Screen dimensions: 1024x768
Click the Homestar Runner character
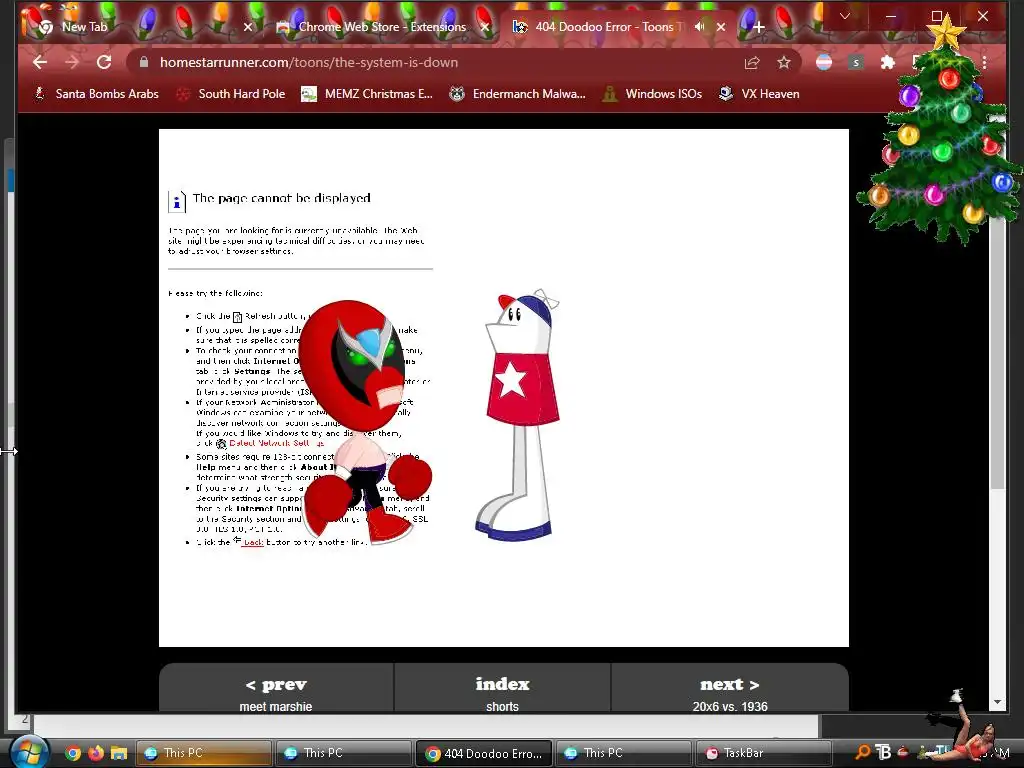tap(519, 415)
